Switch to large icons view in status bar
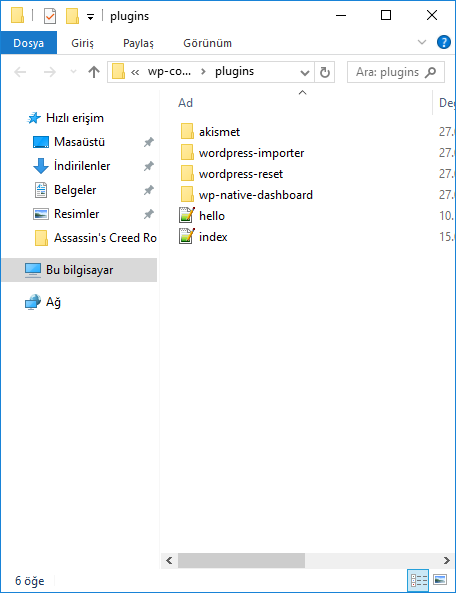The image size is (456, 593). (440, 579)
